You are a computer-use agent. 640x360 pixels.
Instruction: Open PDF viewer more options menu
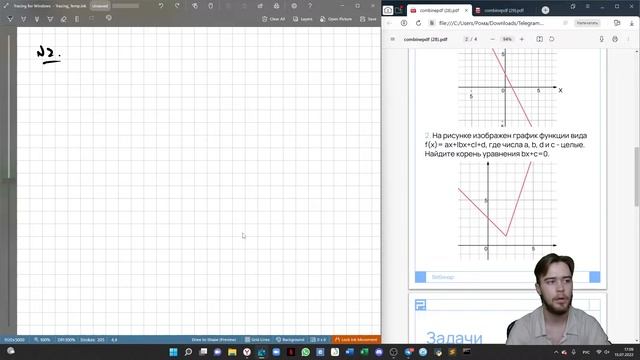pos(629,39)
